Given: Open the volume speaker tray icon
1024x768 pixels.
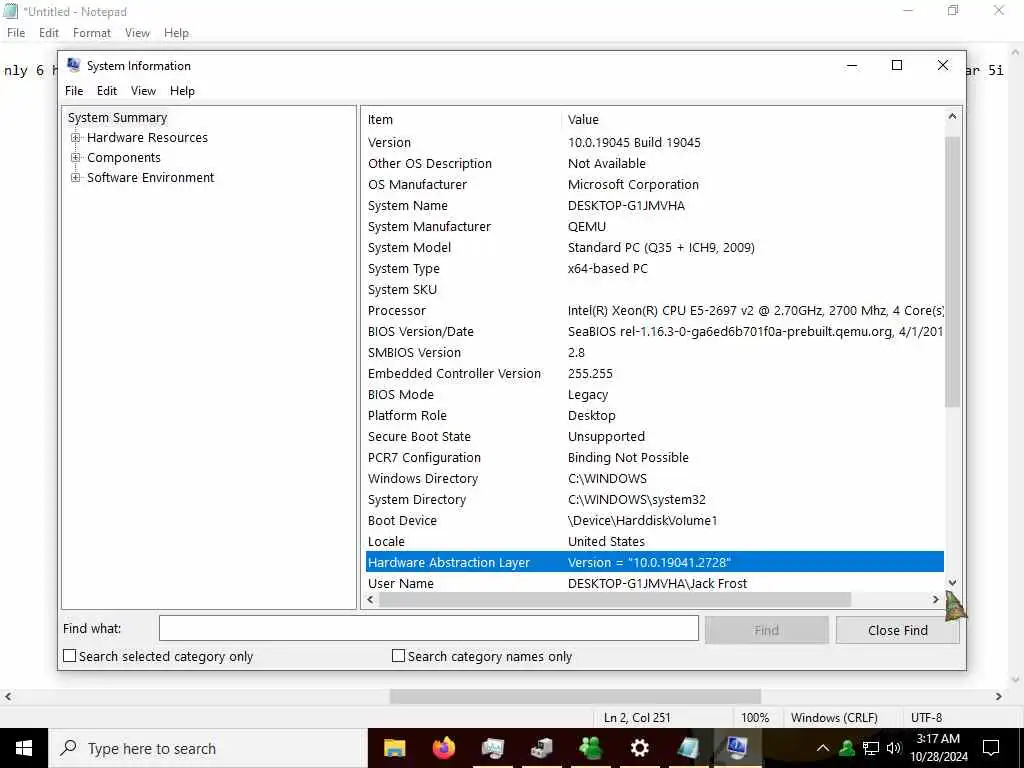Looking at the screenshot, I should 894,748.
